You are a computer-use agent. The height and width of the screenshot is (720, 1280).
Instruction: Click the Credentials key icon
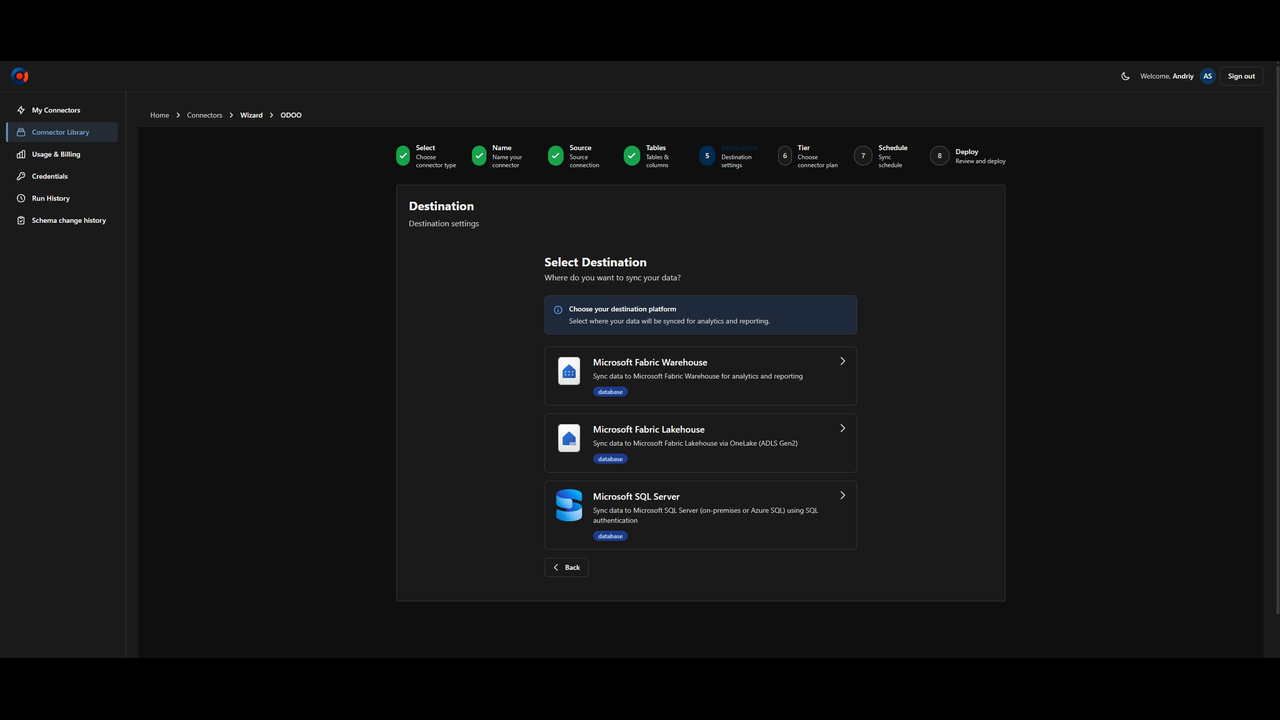click(21, 176)
